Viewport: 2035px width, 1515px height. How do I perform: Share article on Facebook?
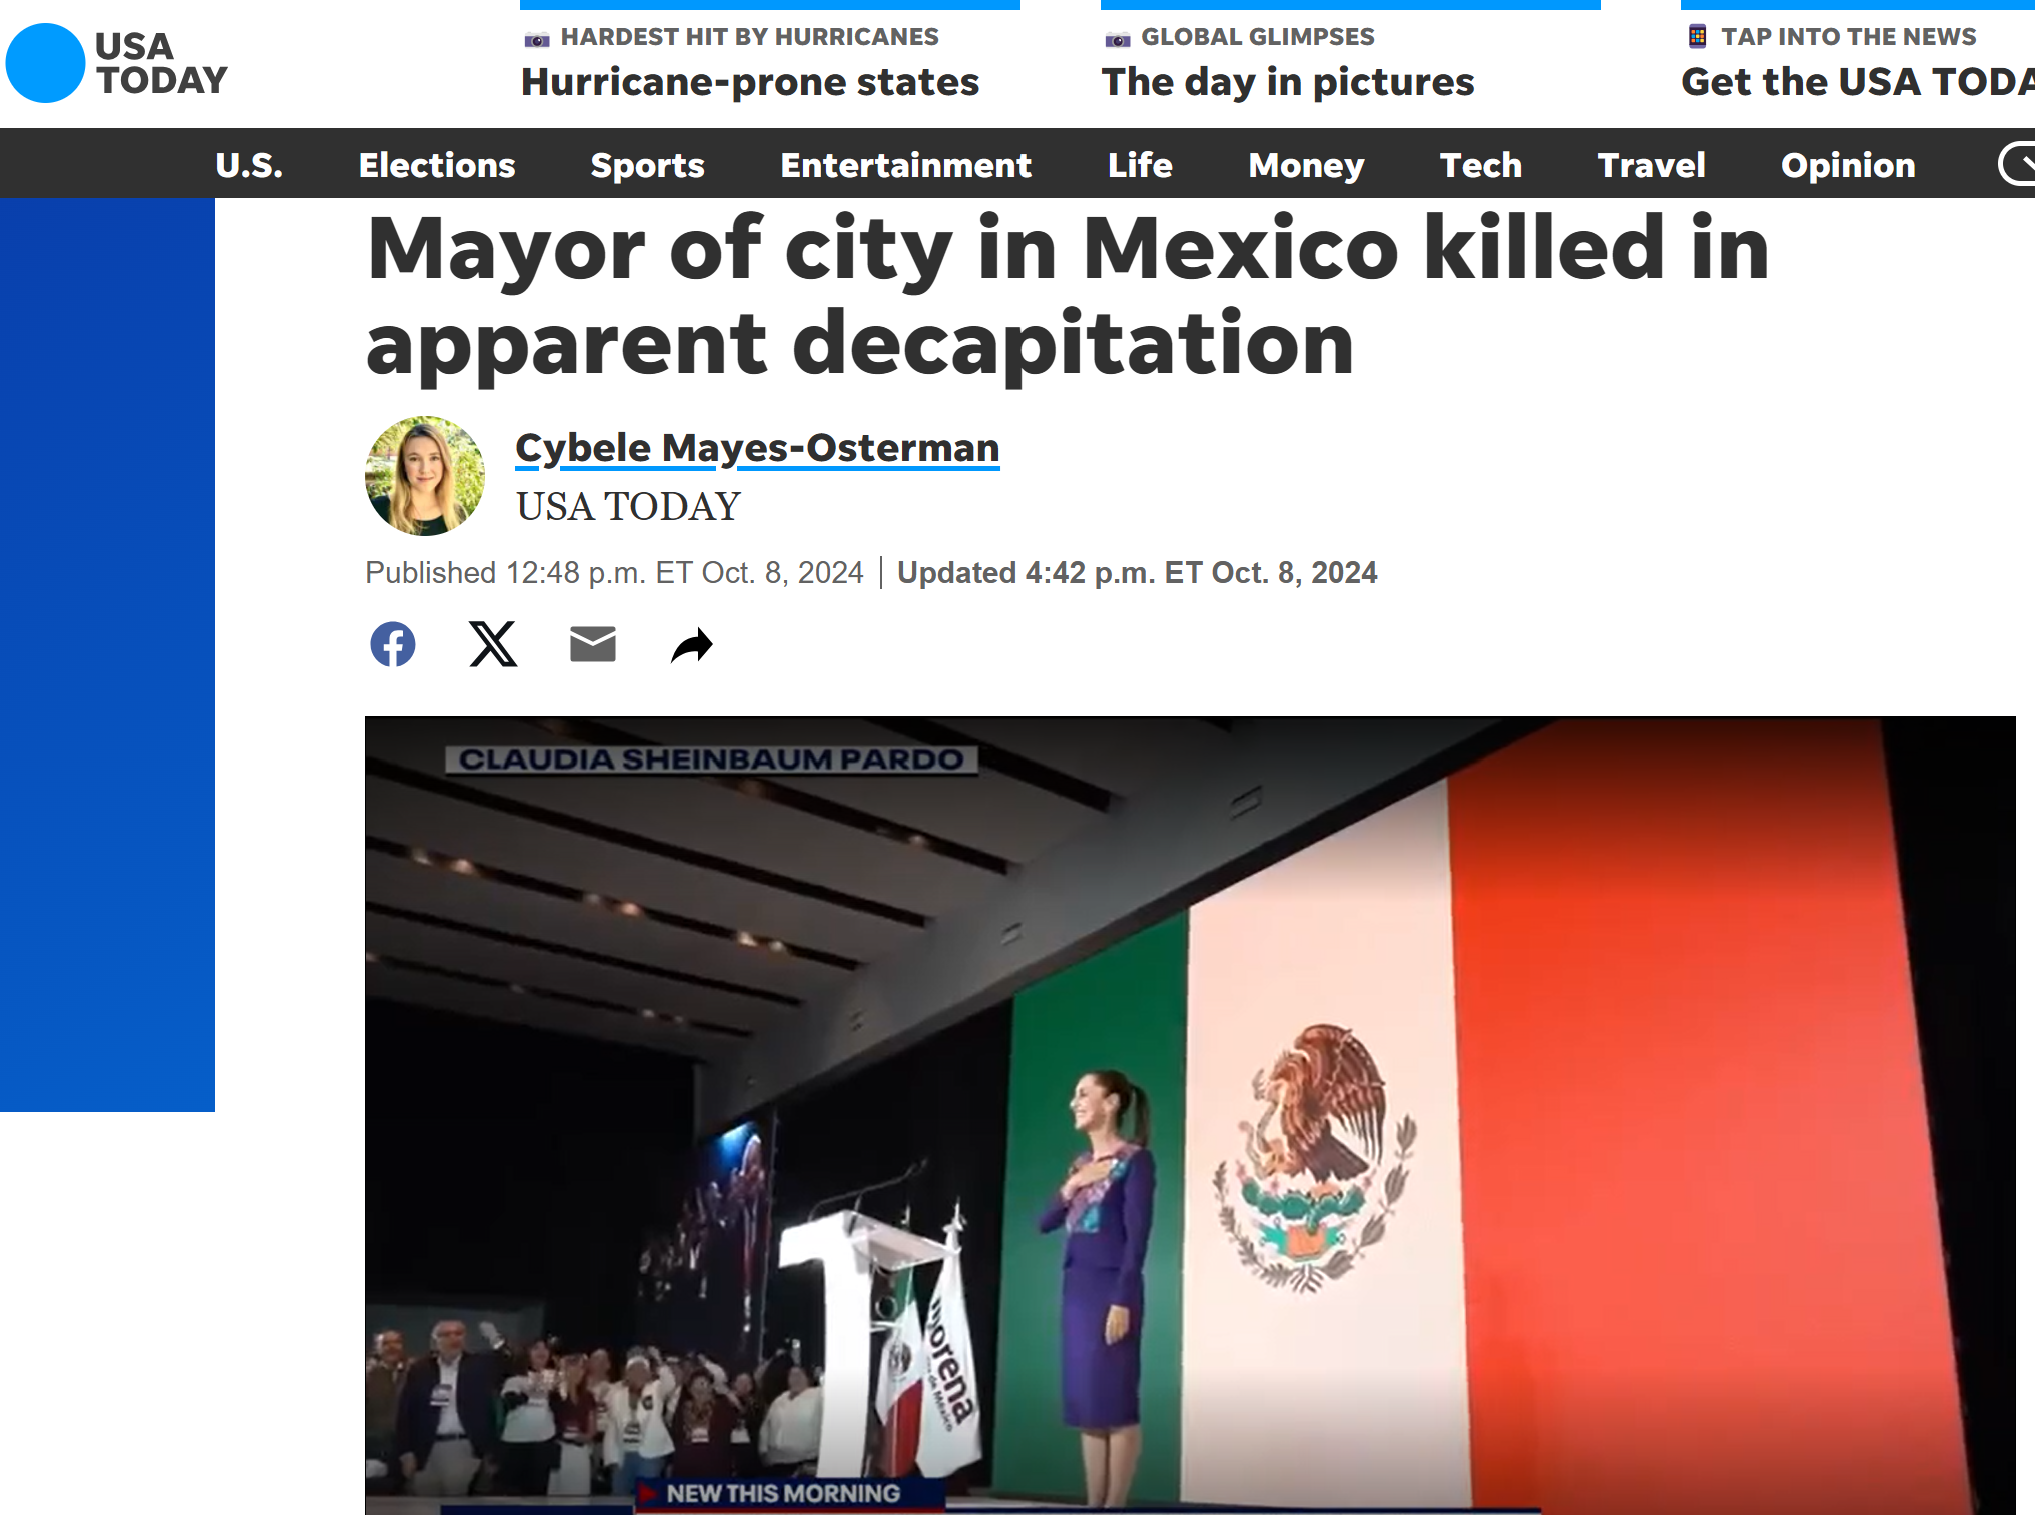tap(393, 644)
